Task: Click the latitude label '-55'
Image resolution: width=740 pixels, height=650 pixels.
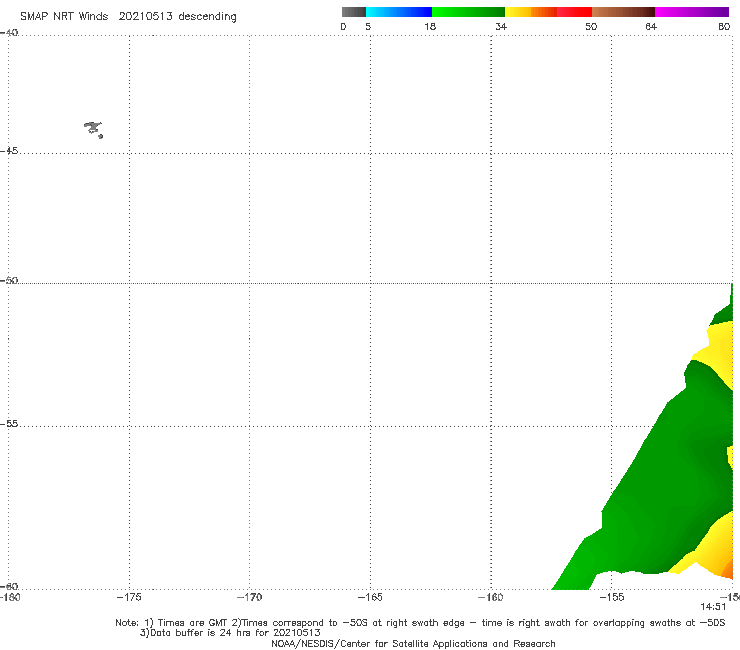Action: pos(9,424)
